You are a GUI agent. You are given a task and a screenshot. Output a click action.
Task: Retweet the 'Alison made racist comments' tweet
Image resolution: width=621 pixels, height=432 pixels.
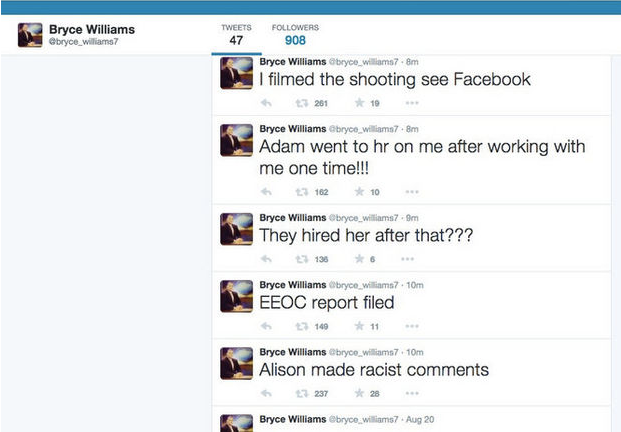[301, 393]
